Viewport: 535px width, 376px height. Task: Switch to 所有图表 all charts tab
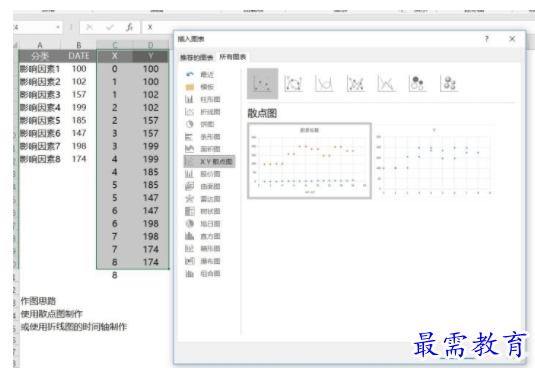tap(233, 57)
